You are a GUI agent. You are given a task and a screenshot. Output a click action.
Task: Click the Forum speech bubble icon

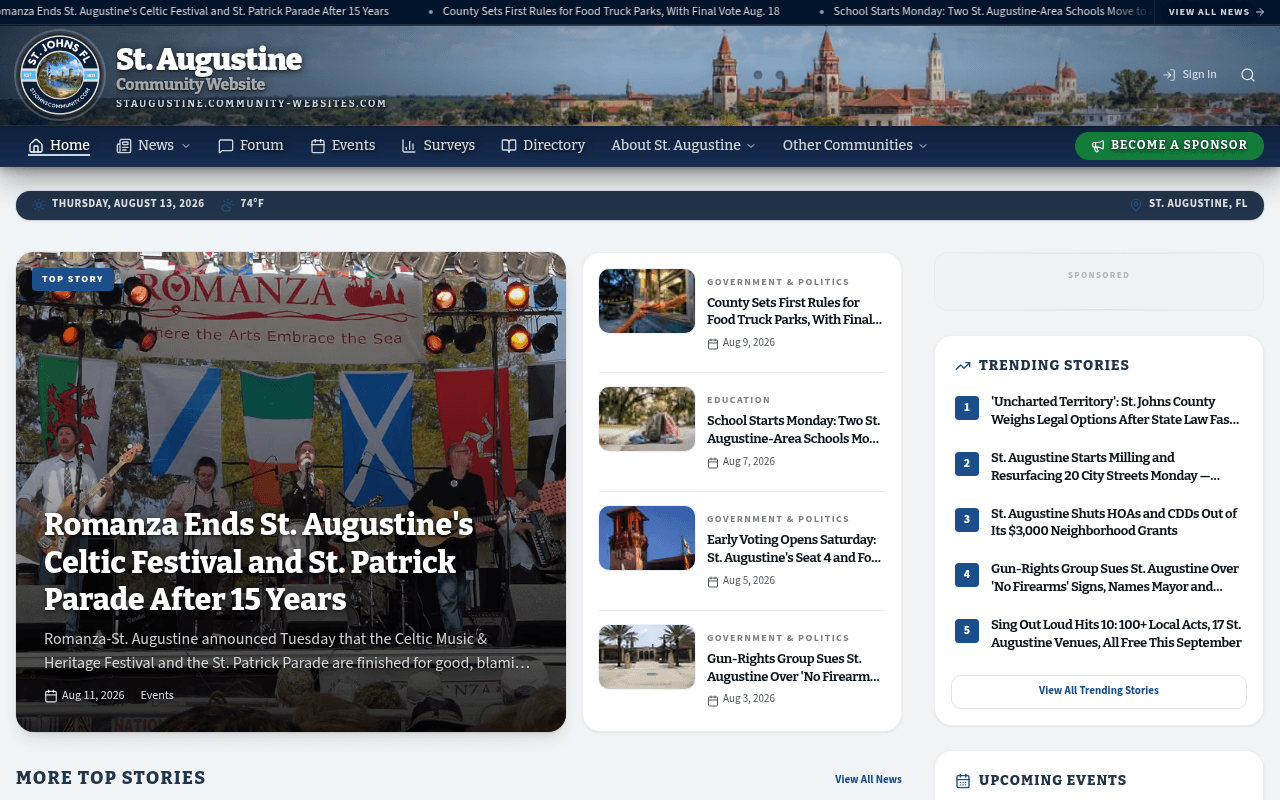click(226, 146)
